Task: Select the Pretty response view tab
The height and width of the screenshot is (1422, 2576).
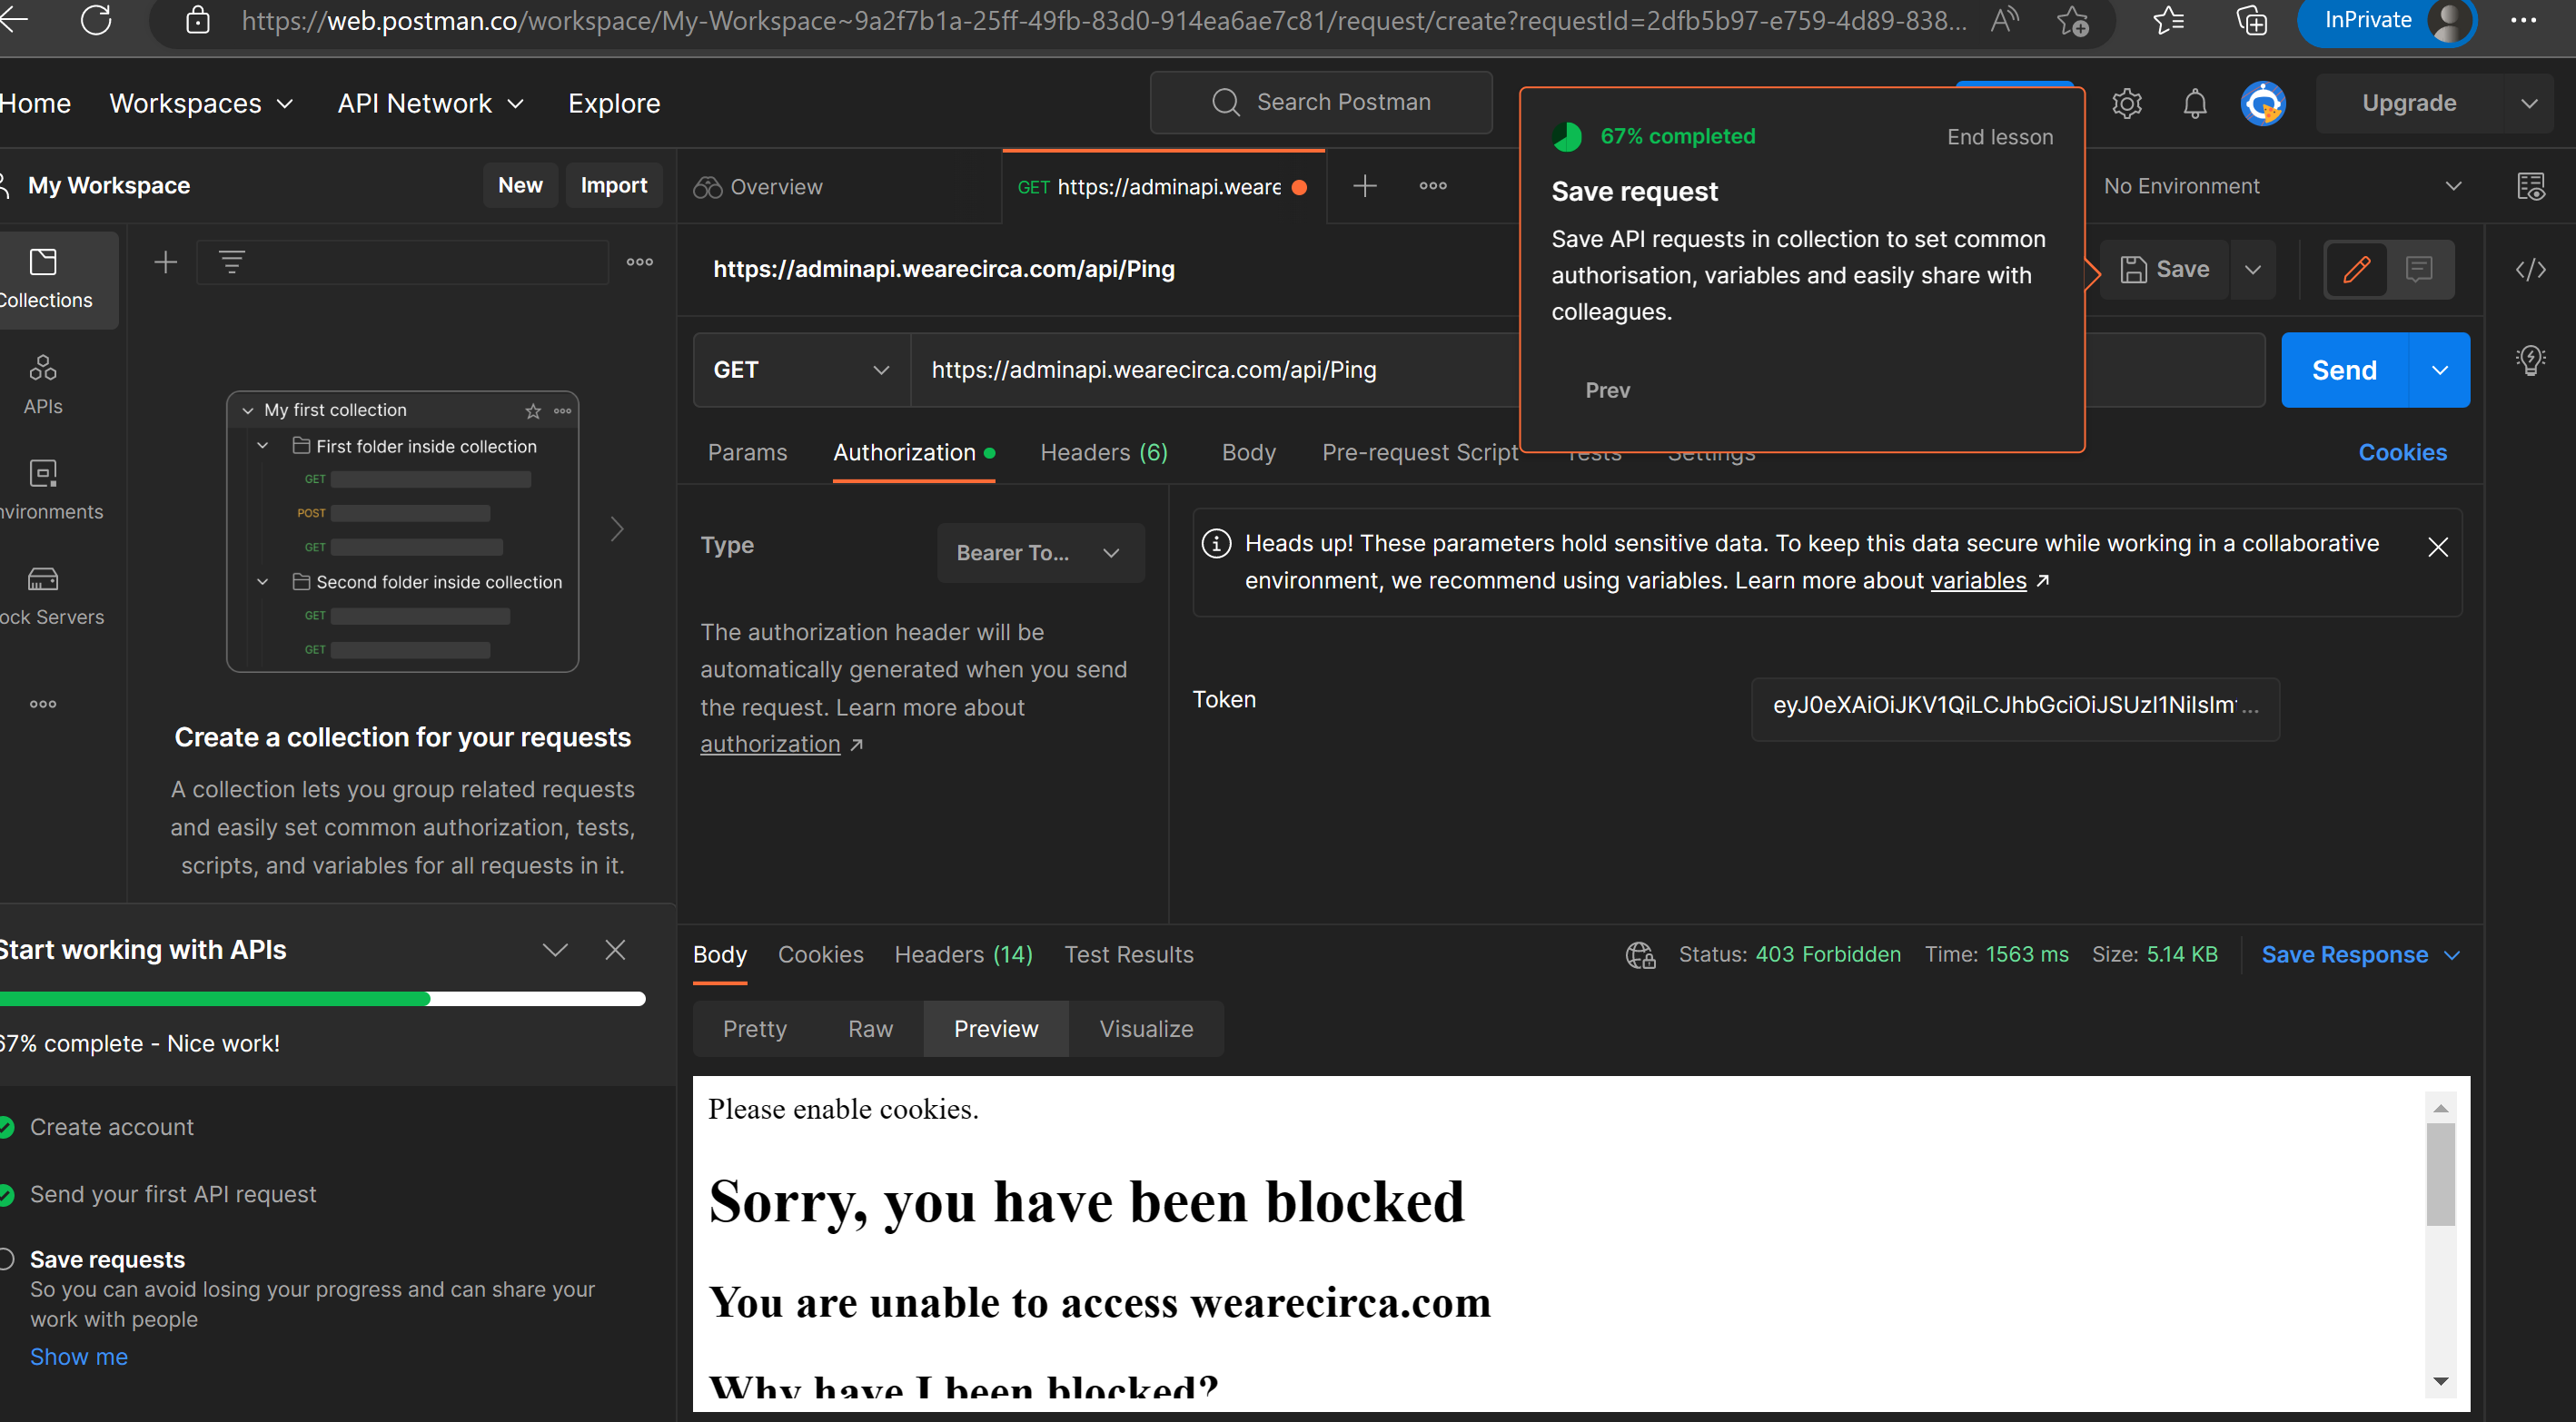Action: [x=754, y=1029]
